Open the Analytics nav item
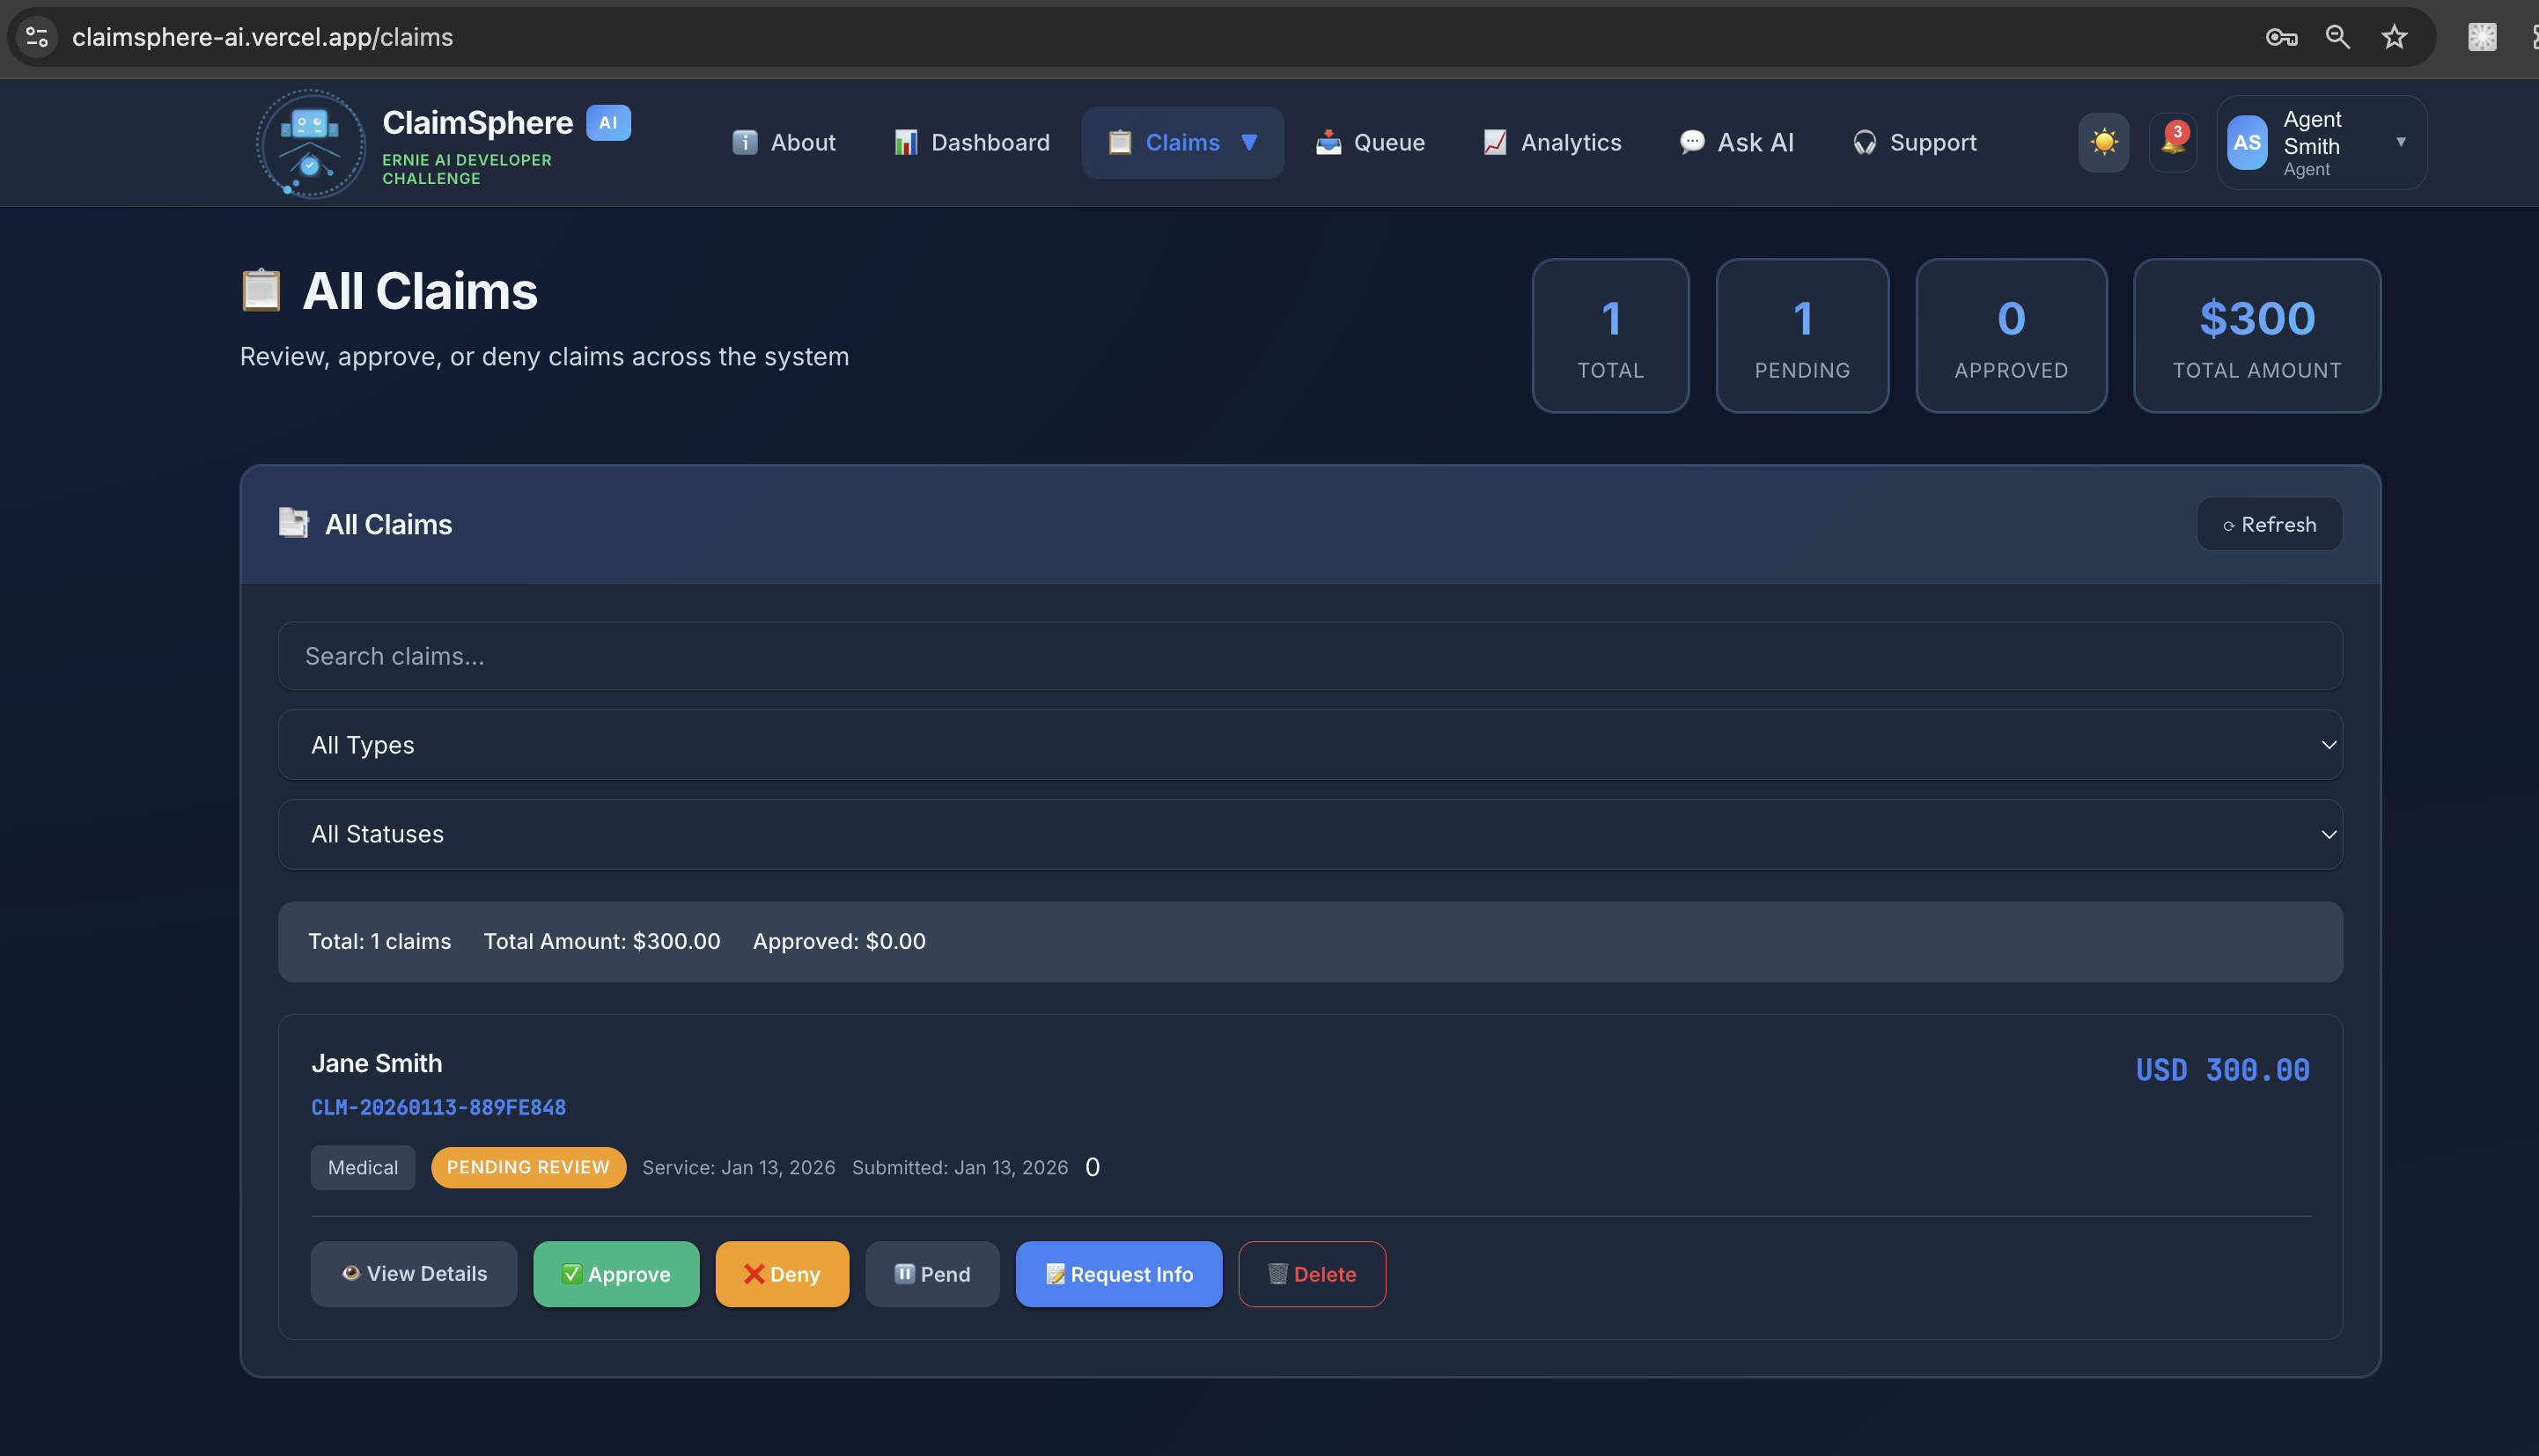 point(1552,142)
